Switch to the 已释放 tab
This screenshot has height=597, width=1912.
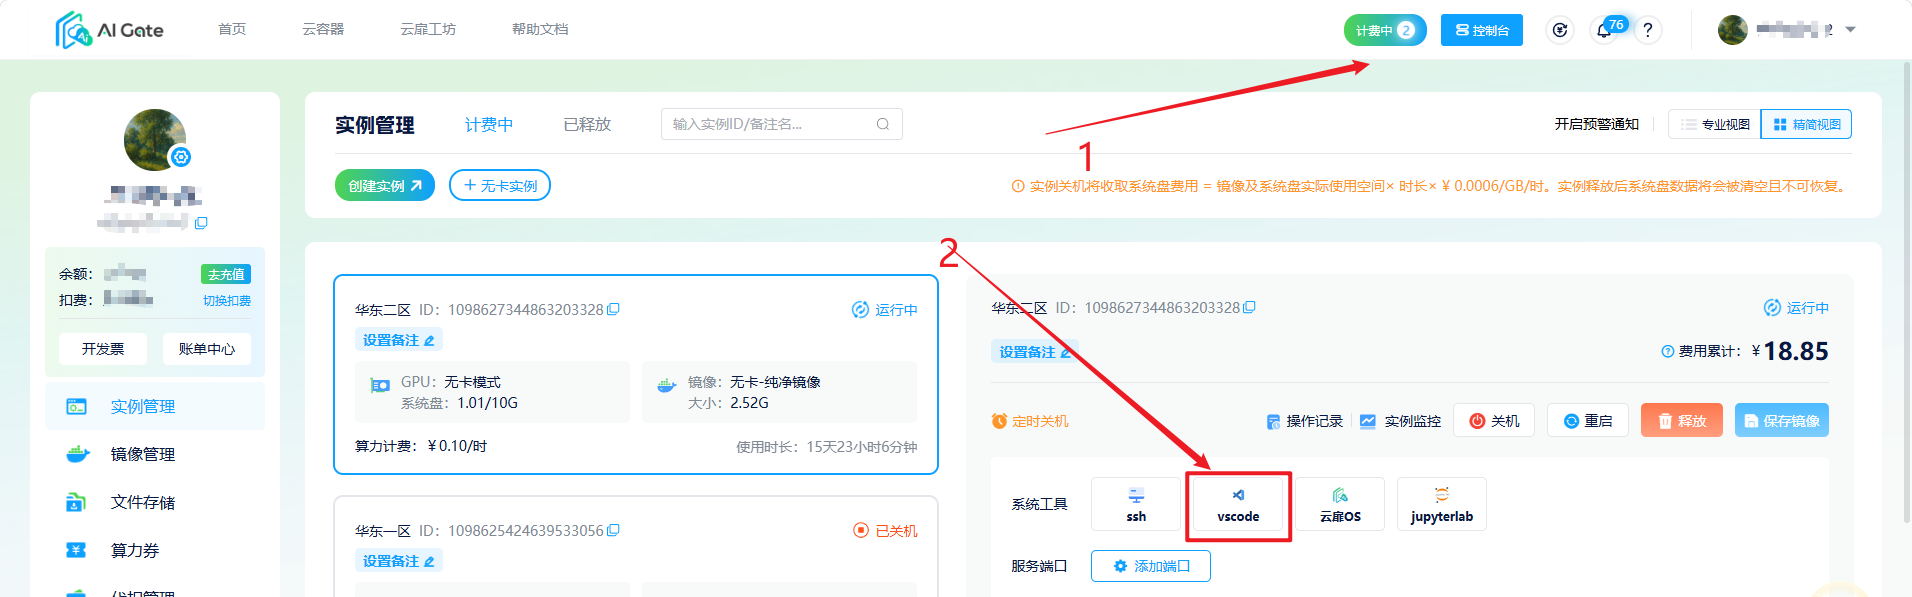(587, 125)
